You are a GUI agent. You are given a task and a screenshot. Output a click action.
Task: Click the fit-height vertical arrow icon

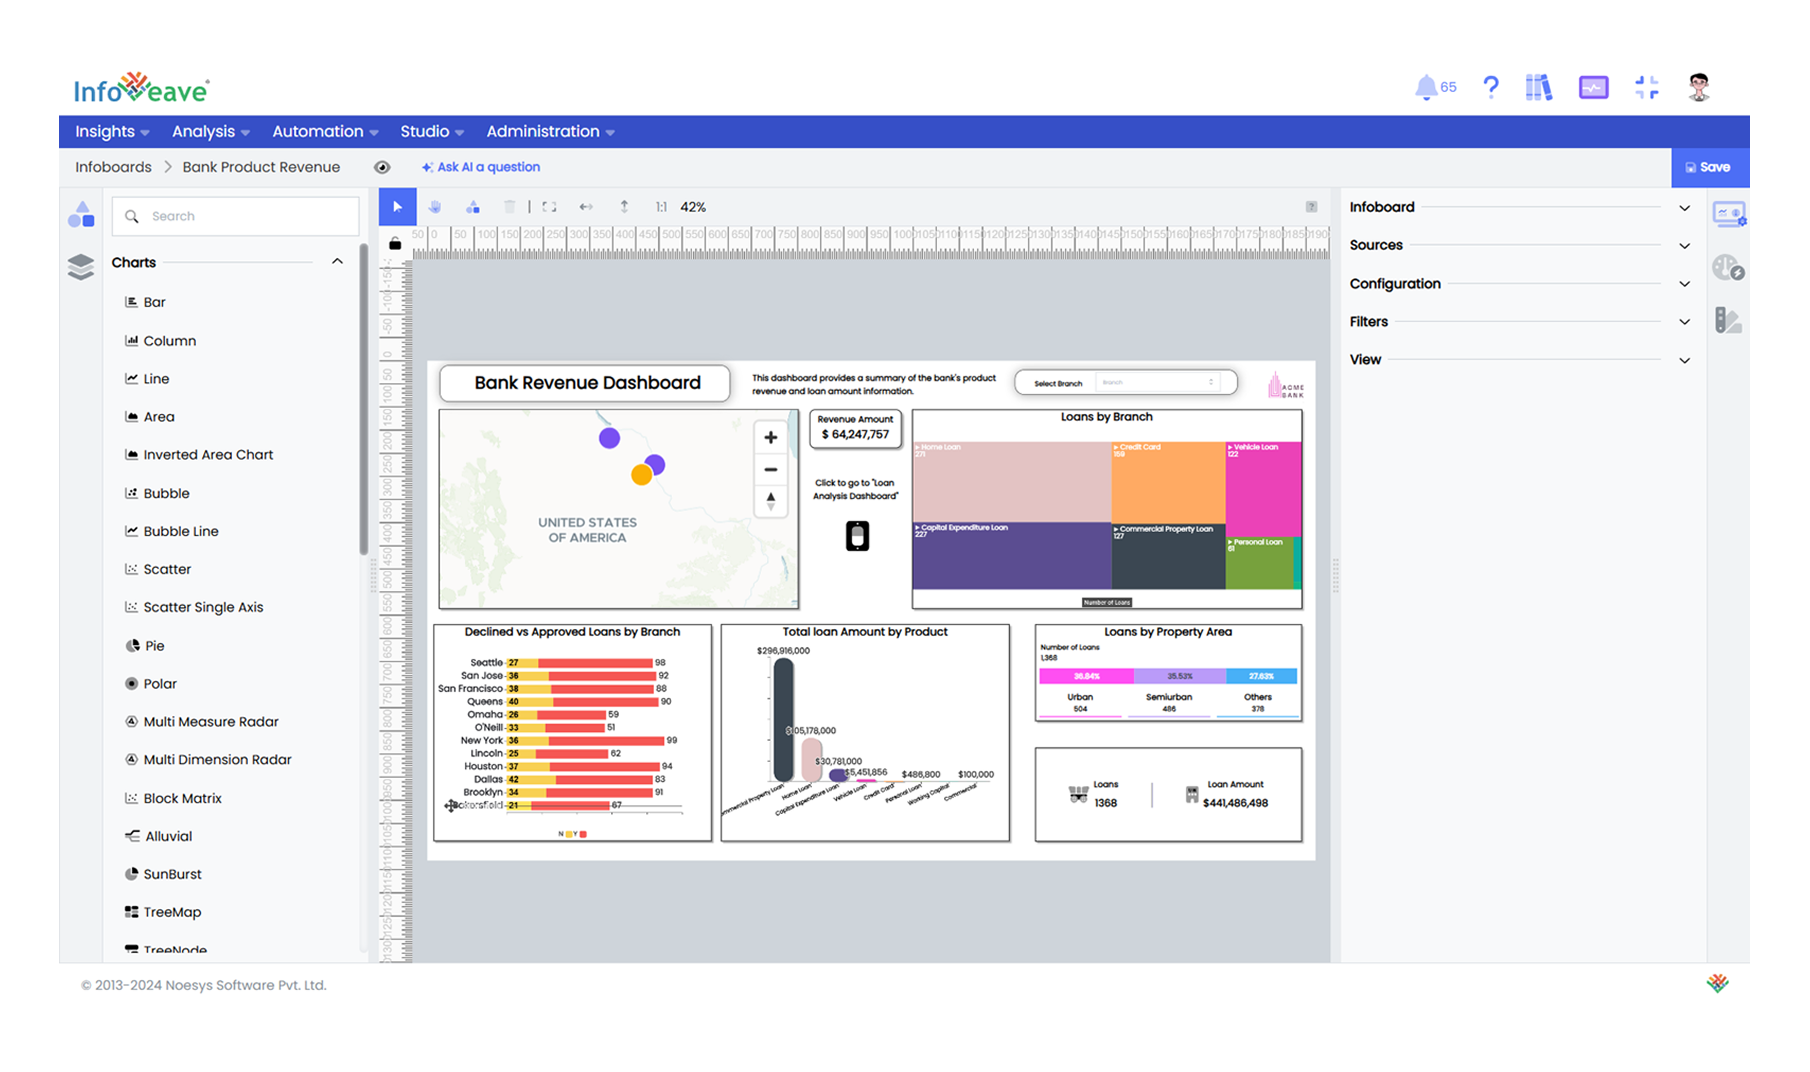623,206
